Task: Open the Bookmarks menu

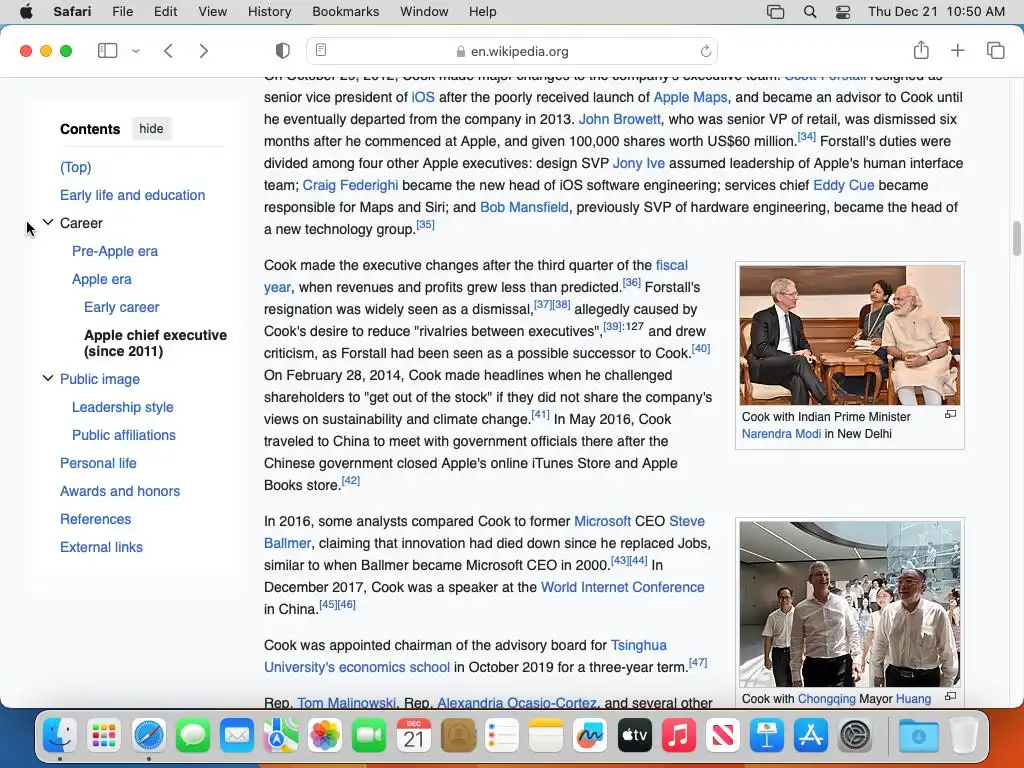Action: 345,12
